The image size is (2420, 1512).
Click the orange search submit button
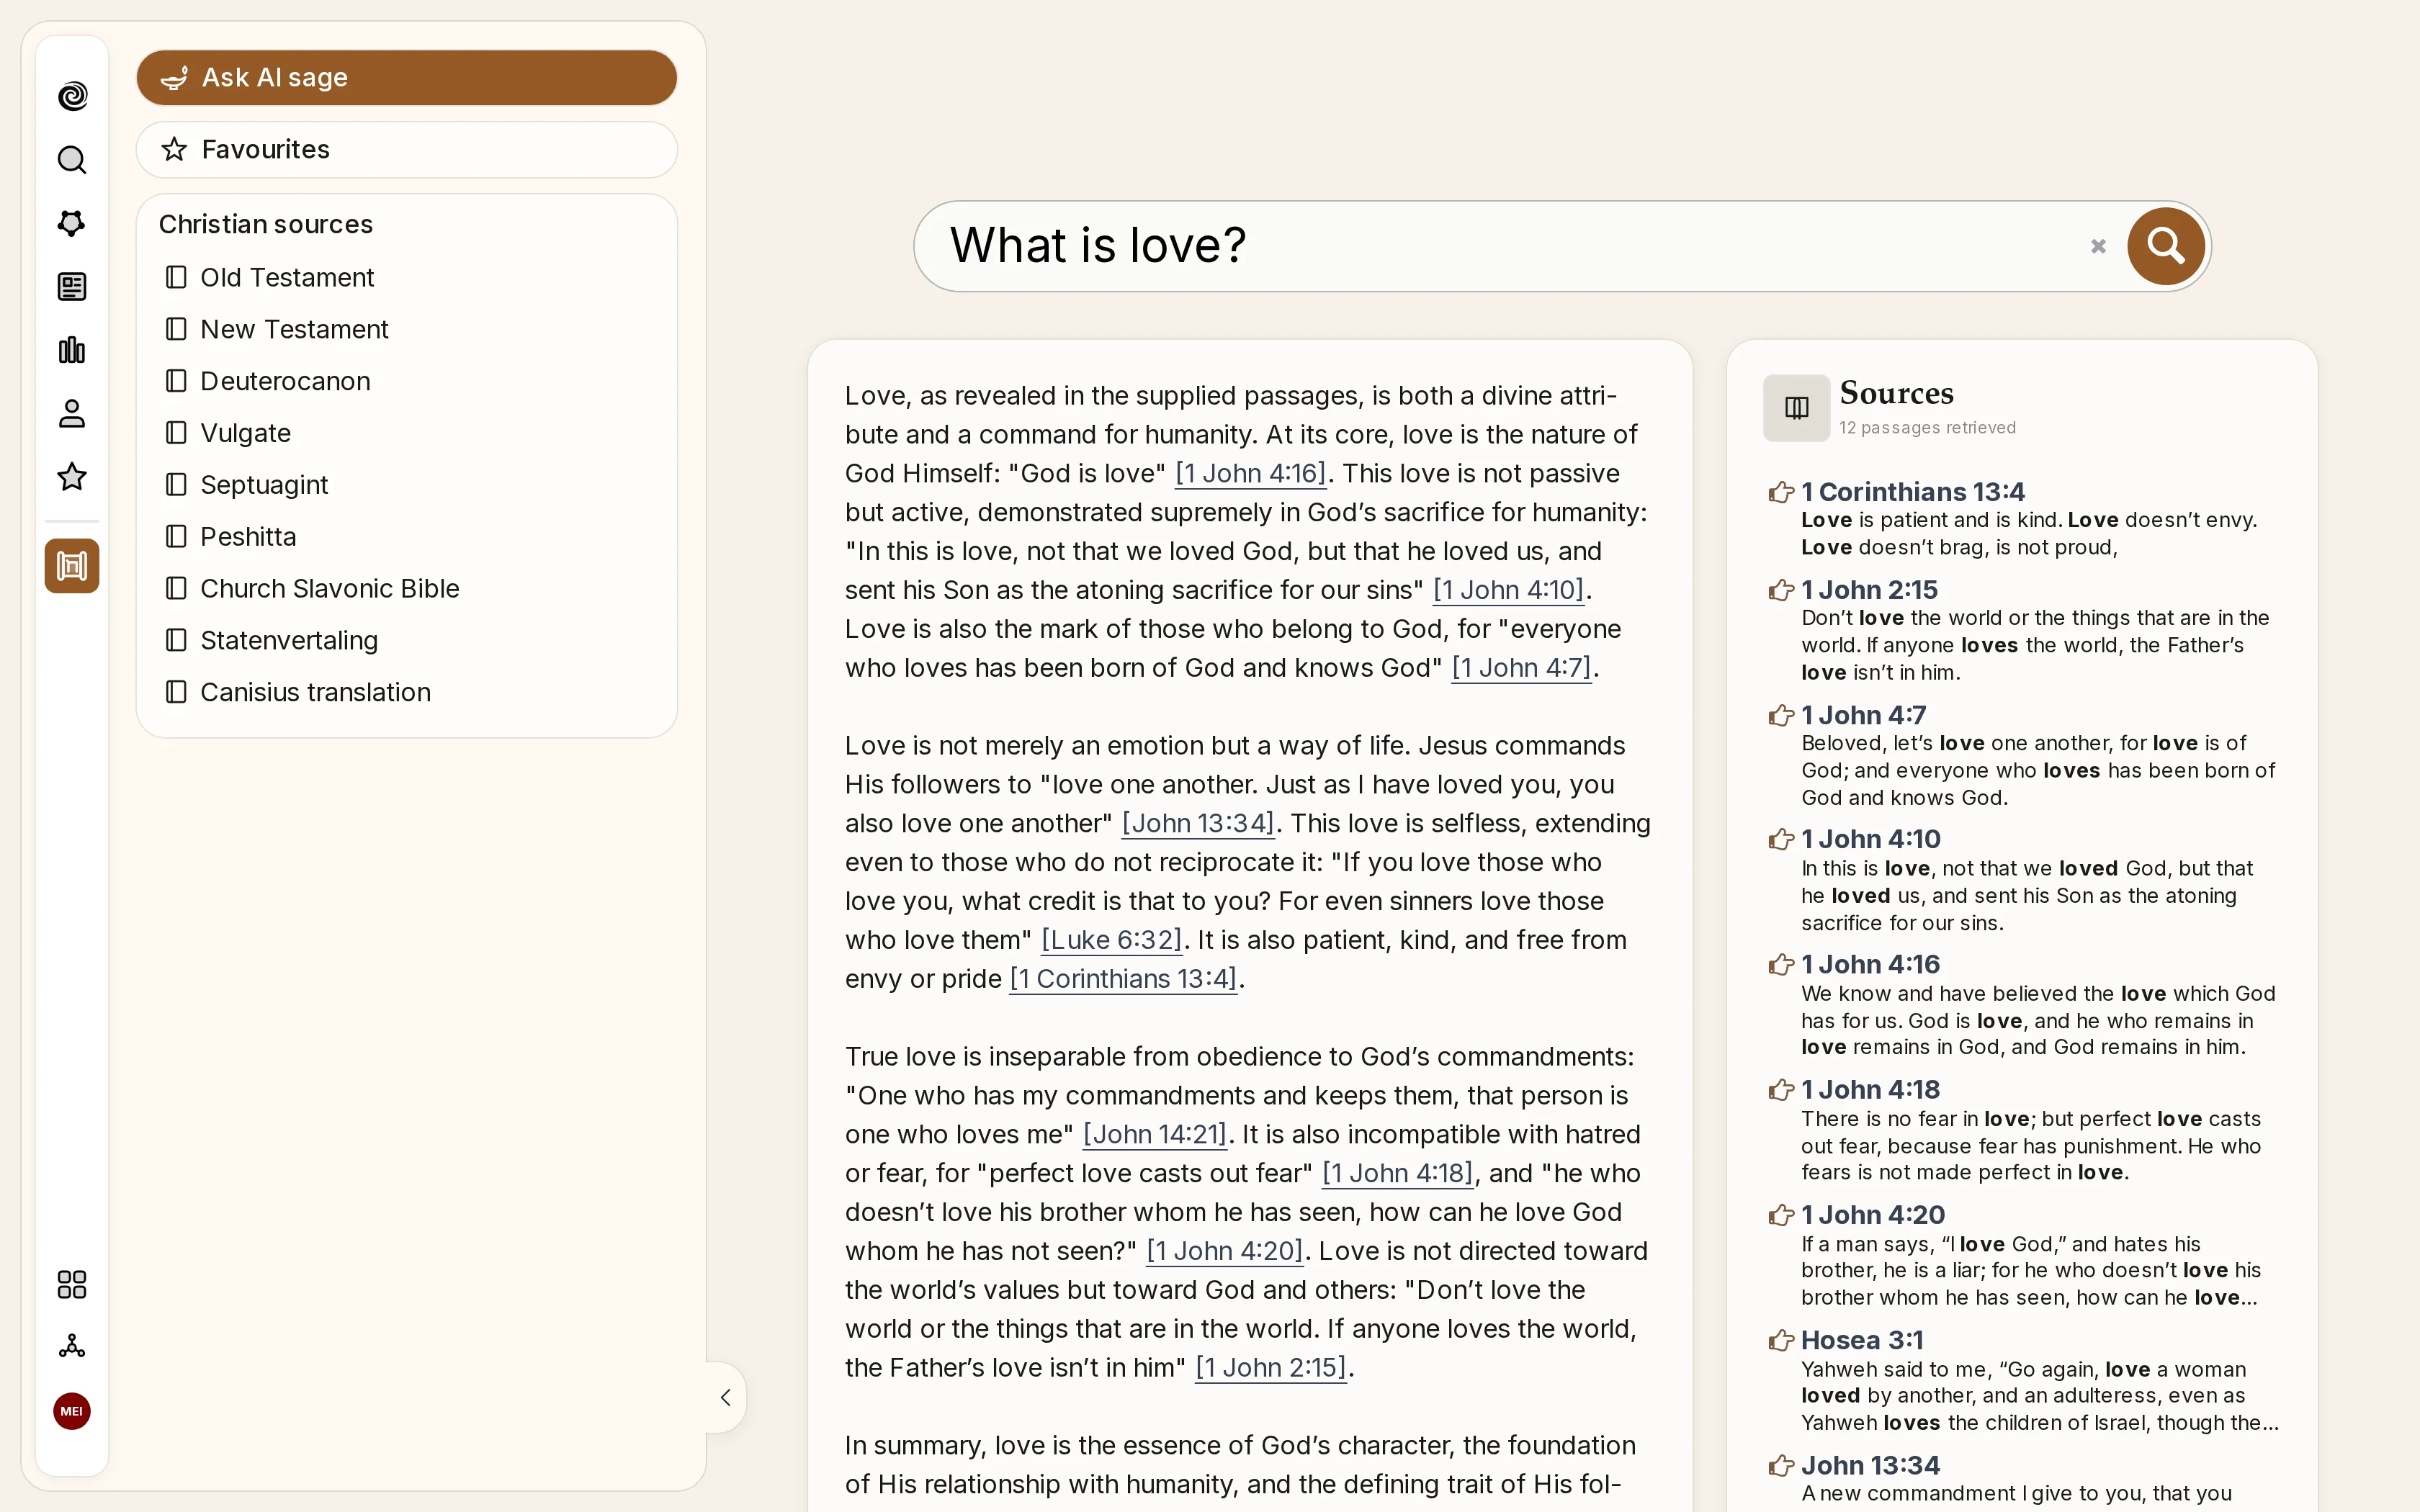(2166, 246)
